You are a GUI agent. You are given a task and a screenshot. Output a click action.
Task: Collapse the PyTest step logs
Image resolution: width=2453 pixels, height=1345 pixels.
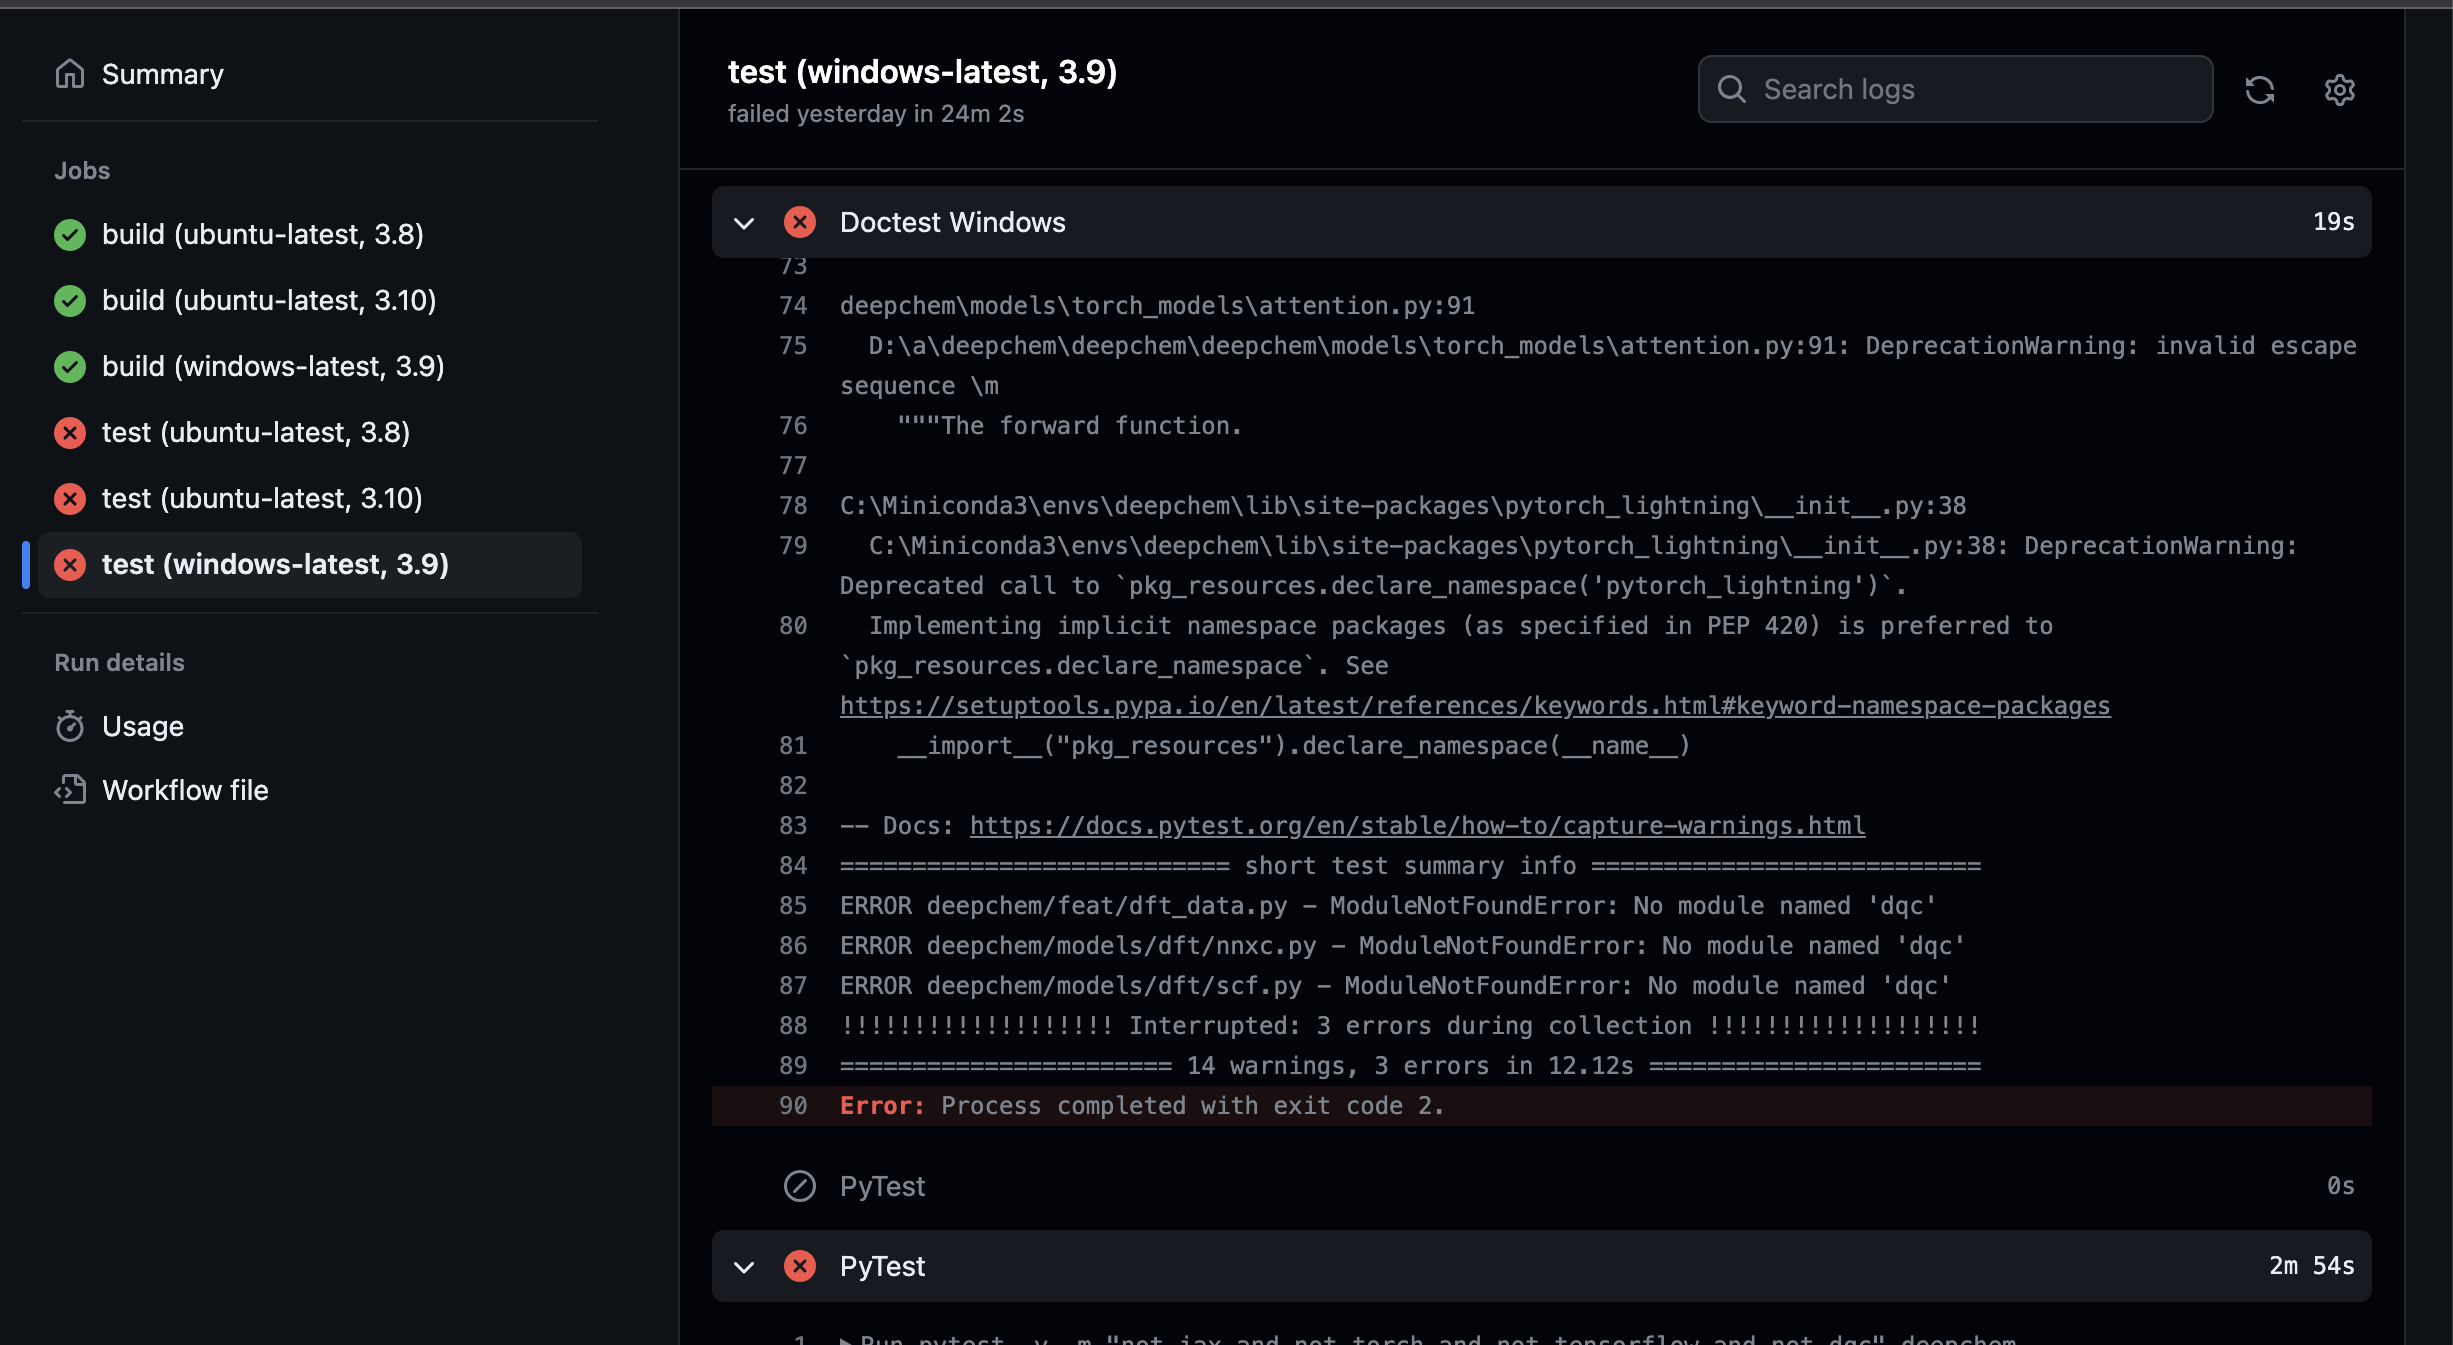(x=744, y=1266)
